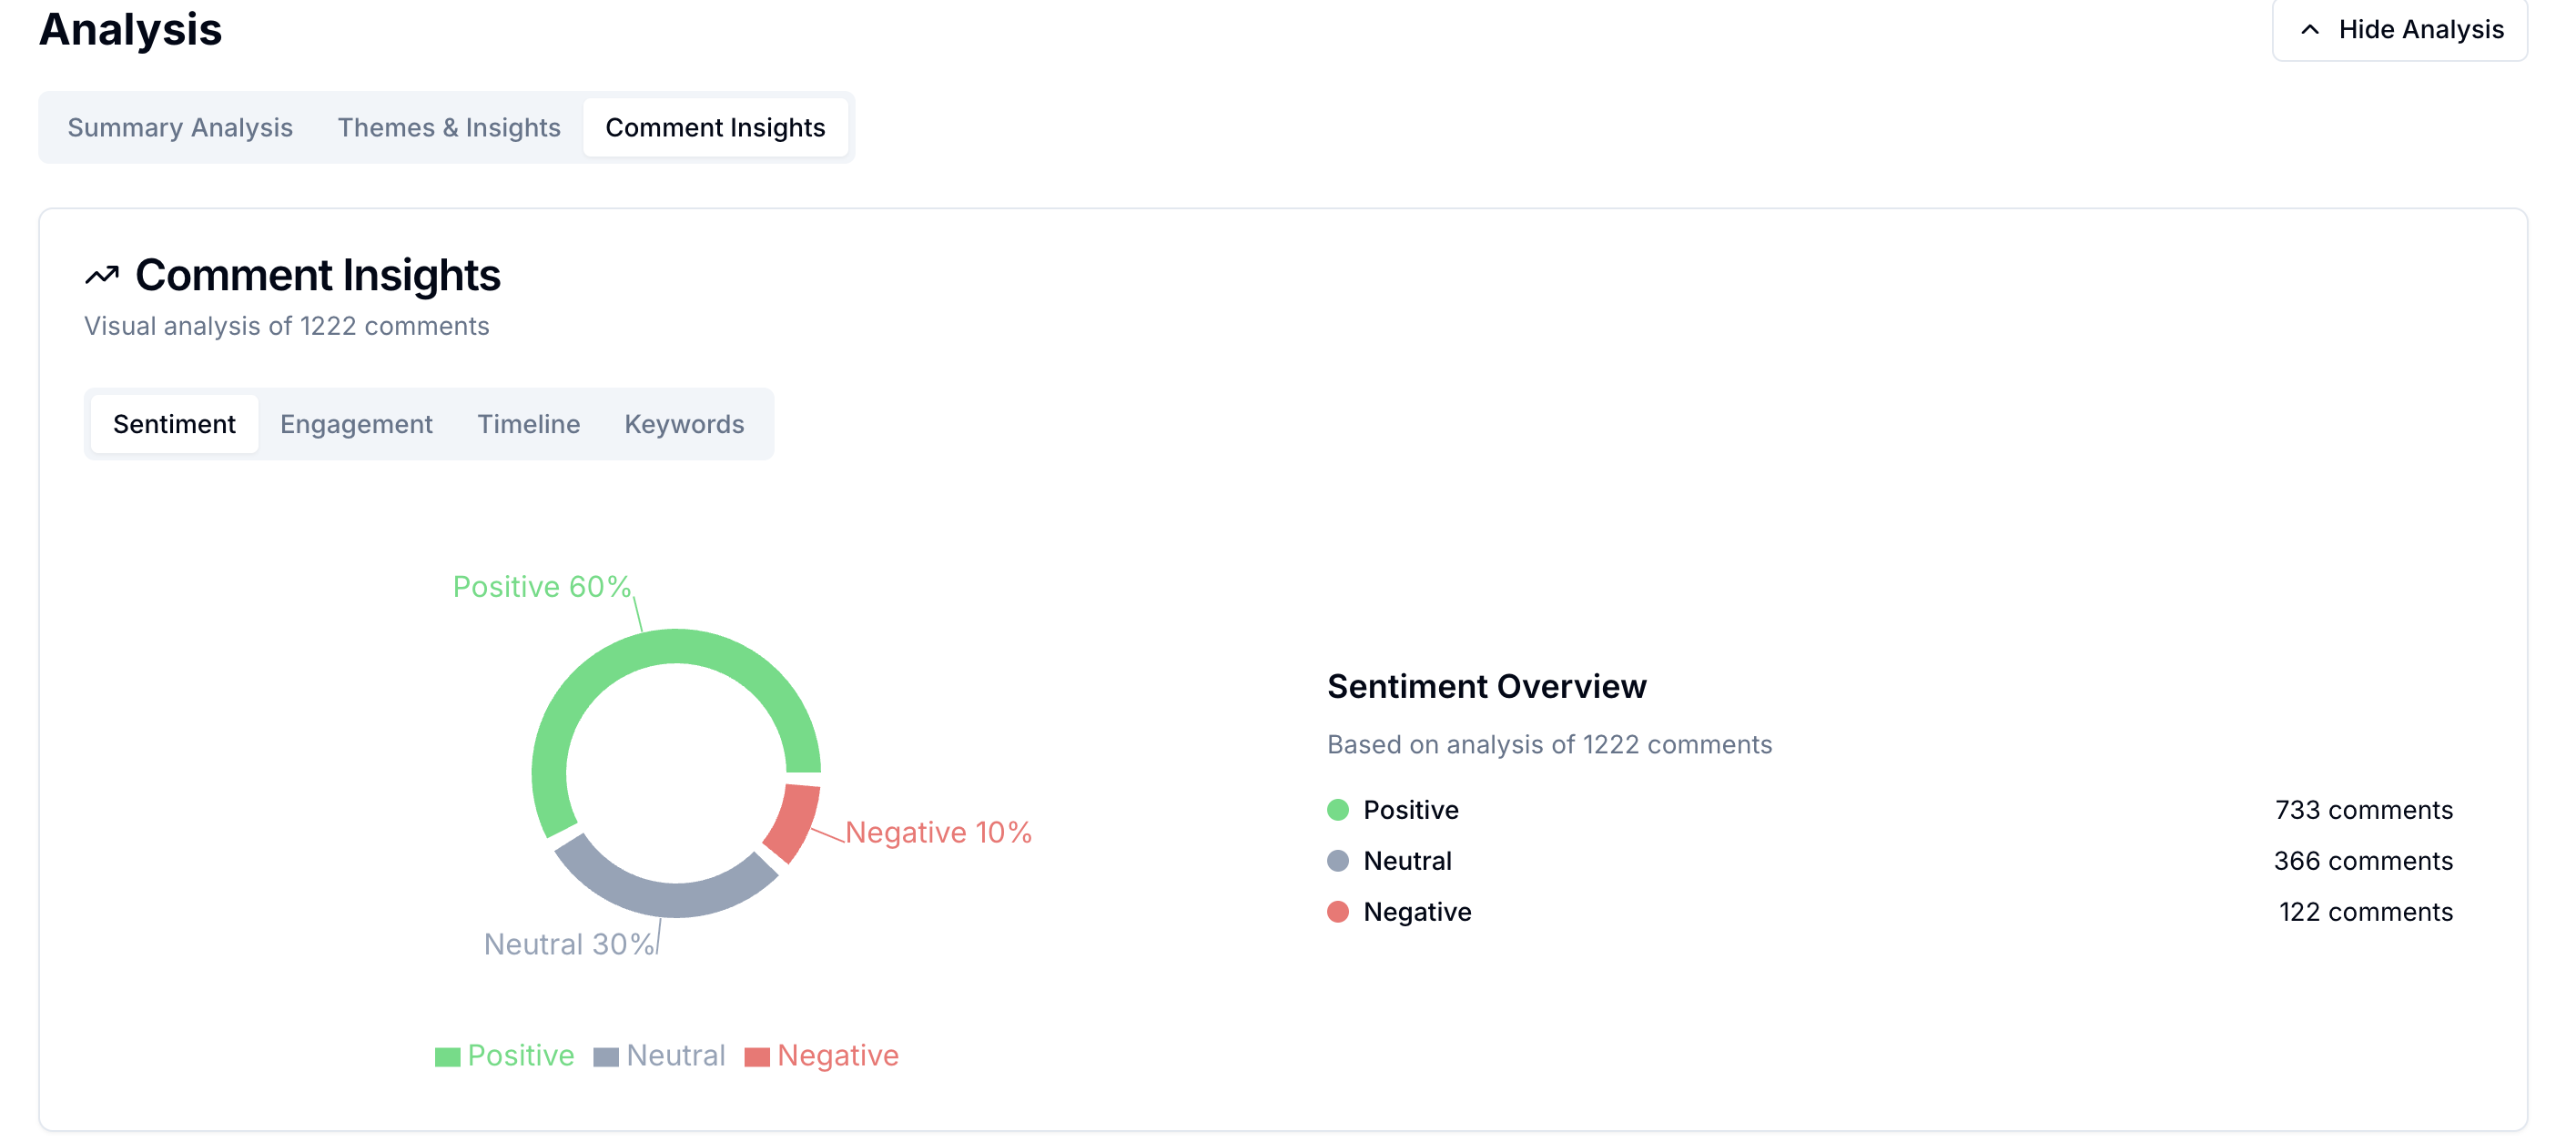Image resolution: width=2576 pixels, height=1141 pixels.
Task: Toggle Neutral series in chart legend
Action: pyautogui.click(x=660, y=1055)
